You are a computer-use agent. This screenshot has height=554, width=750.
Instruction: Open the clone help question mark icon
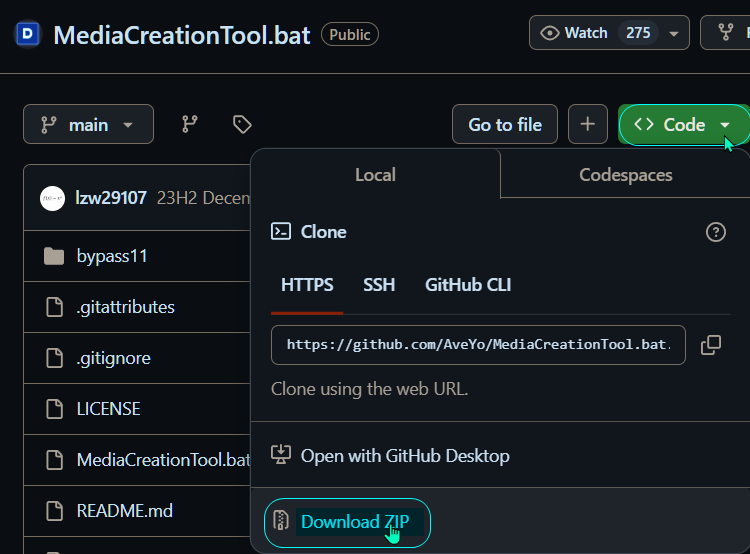click(716, 232)
